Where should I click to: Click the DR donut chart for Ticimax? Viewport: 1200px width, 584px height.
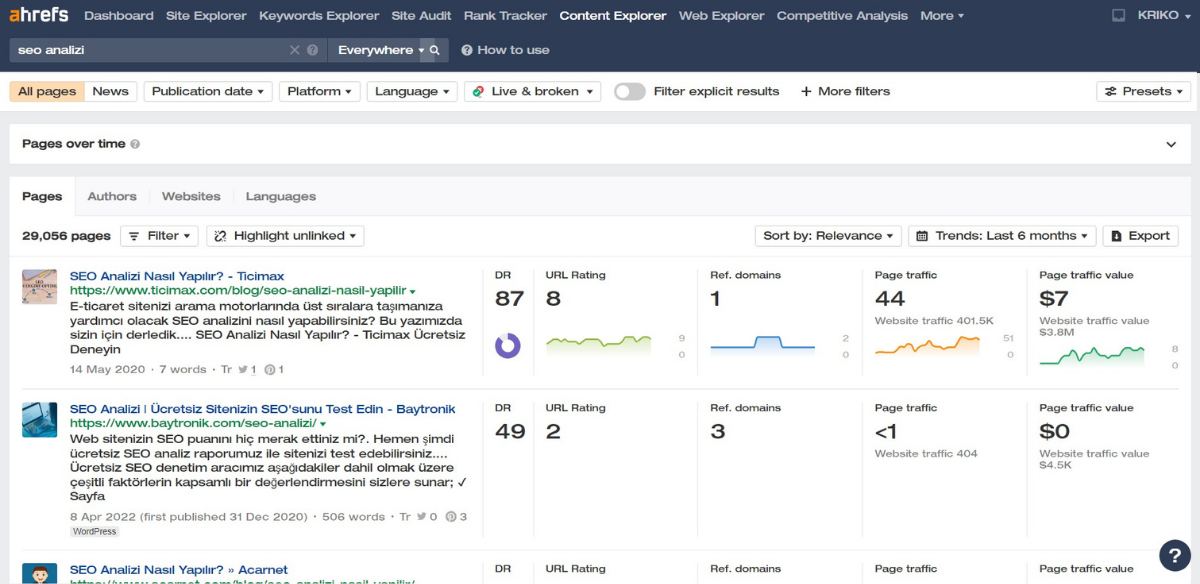click(x=508, y=345)
